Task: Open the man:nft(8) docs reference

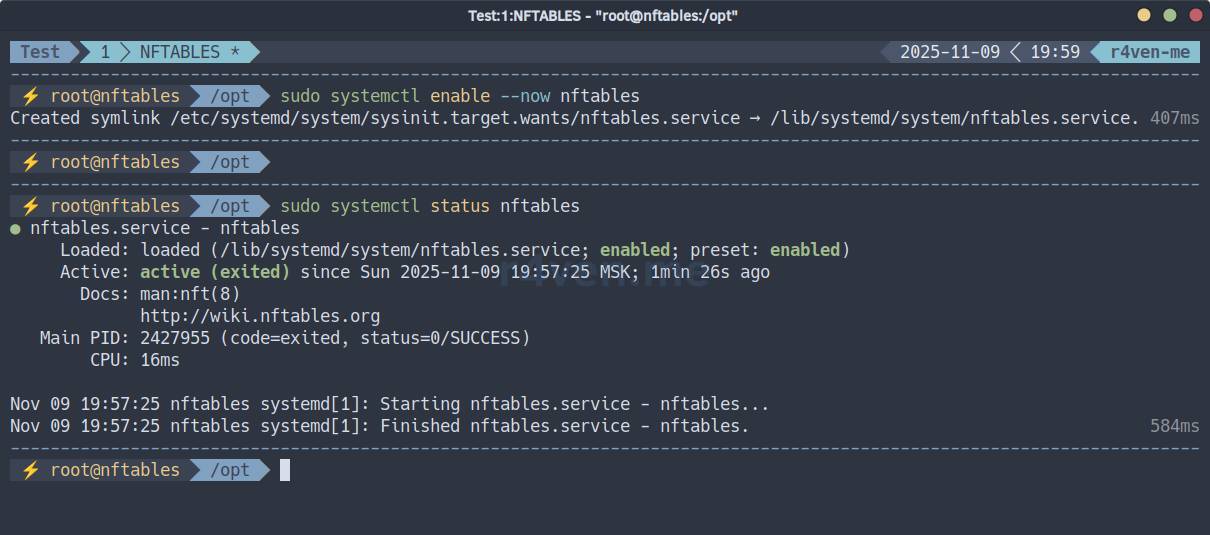Action: coord(190,294)
